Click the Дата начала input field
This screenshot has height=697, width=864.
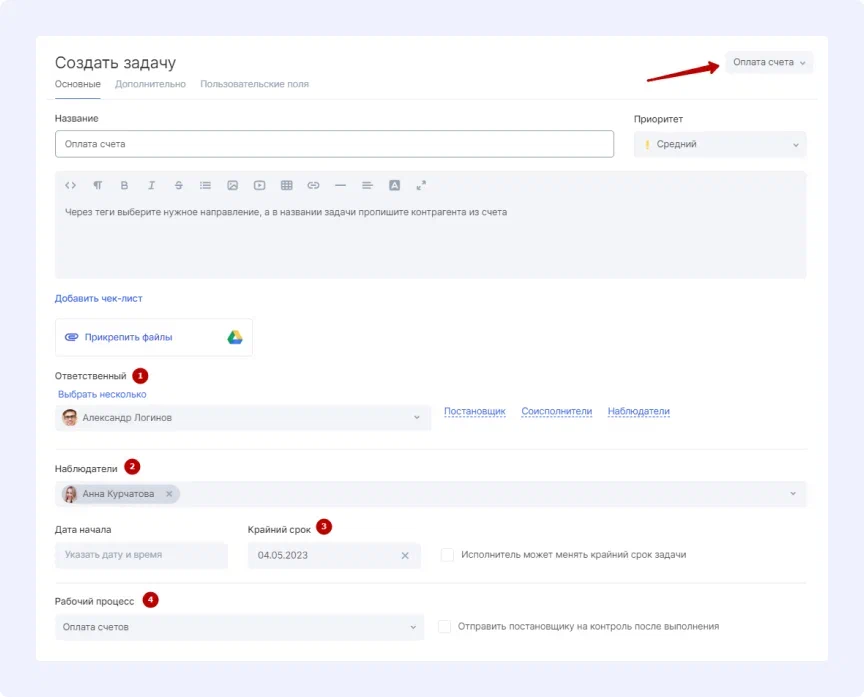click(141, 555)
